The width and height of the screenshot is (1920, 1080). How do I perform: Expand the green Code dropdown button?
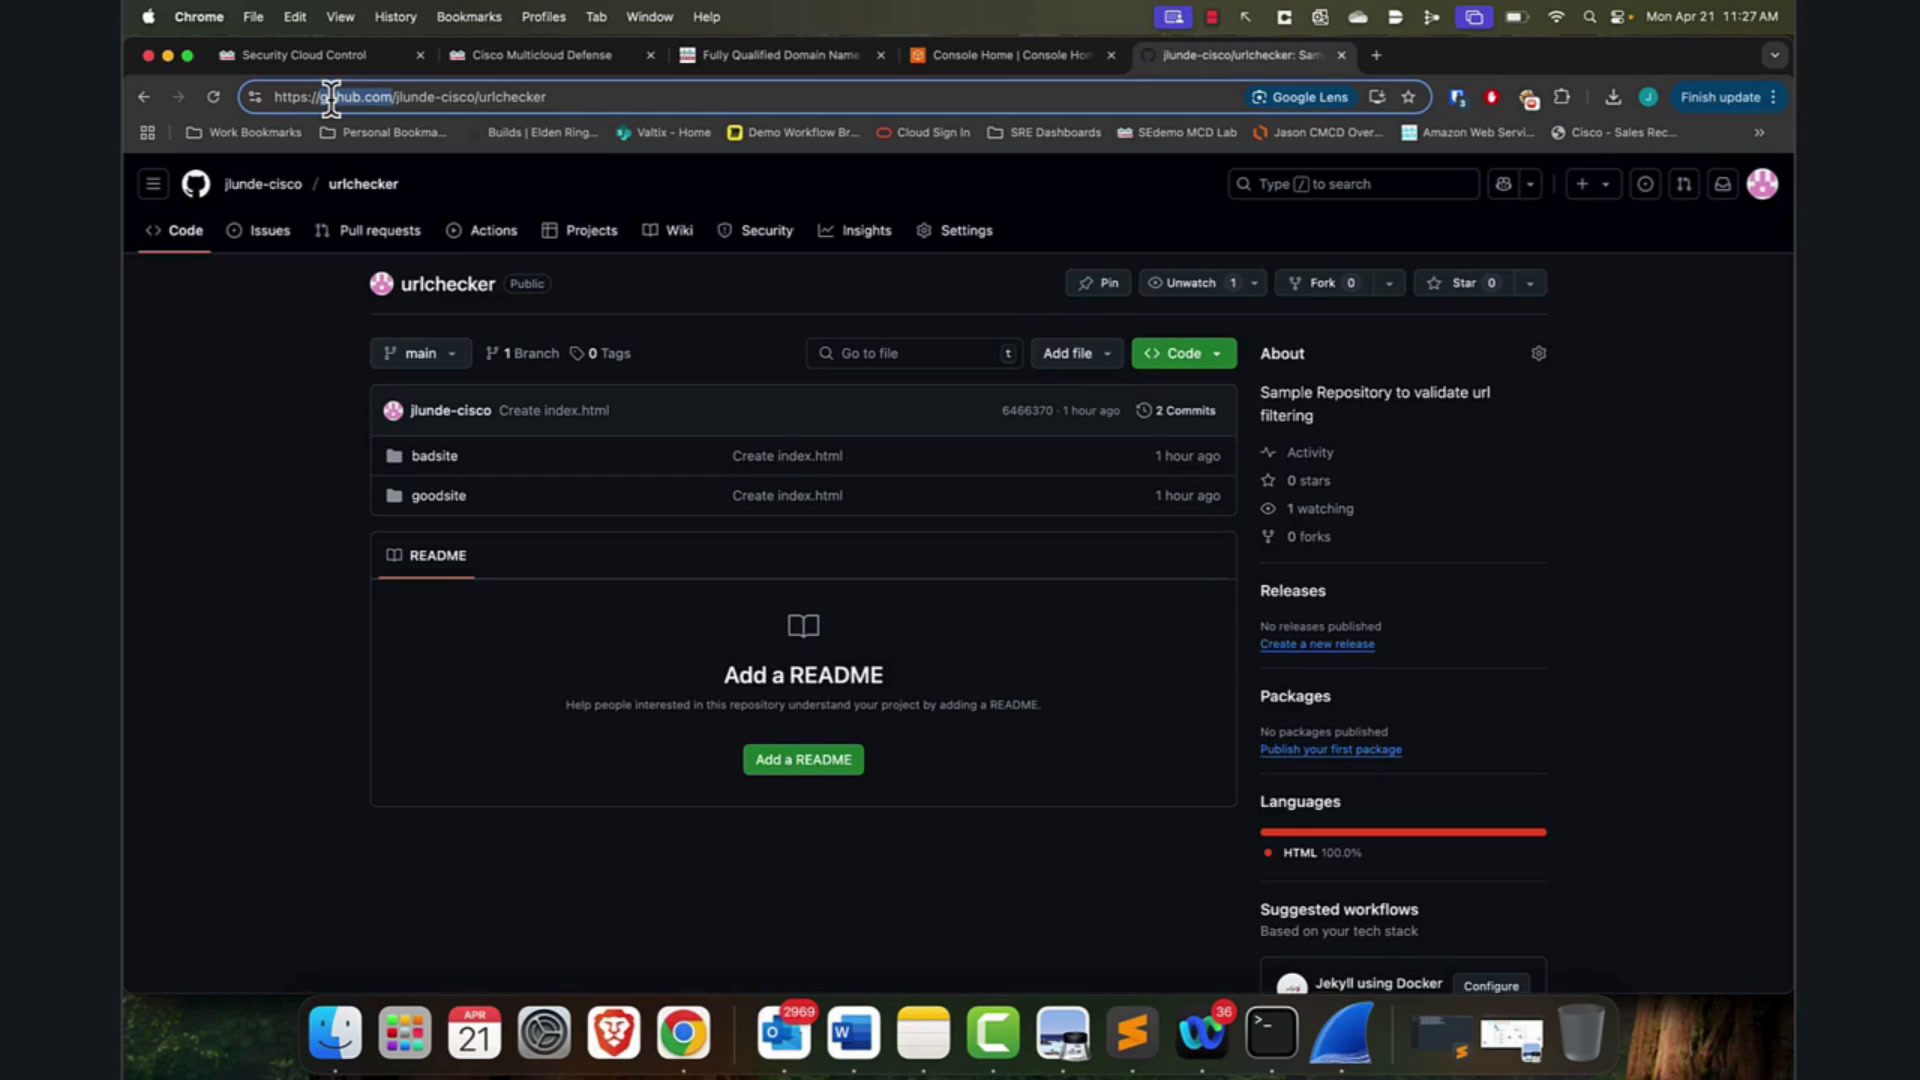coord(1184,353)
